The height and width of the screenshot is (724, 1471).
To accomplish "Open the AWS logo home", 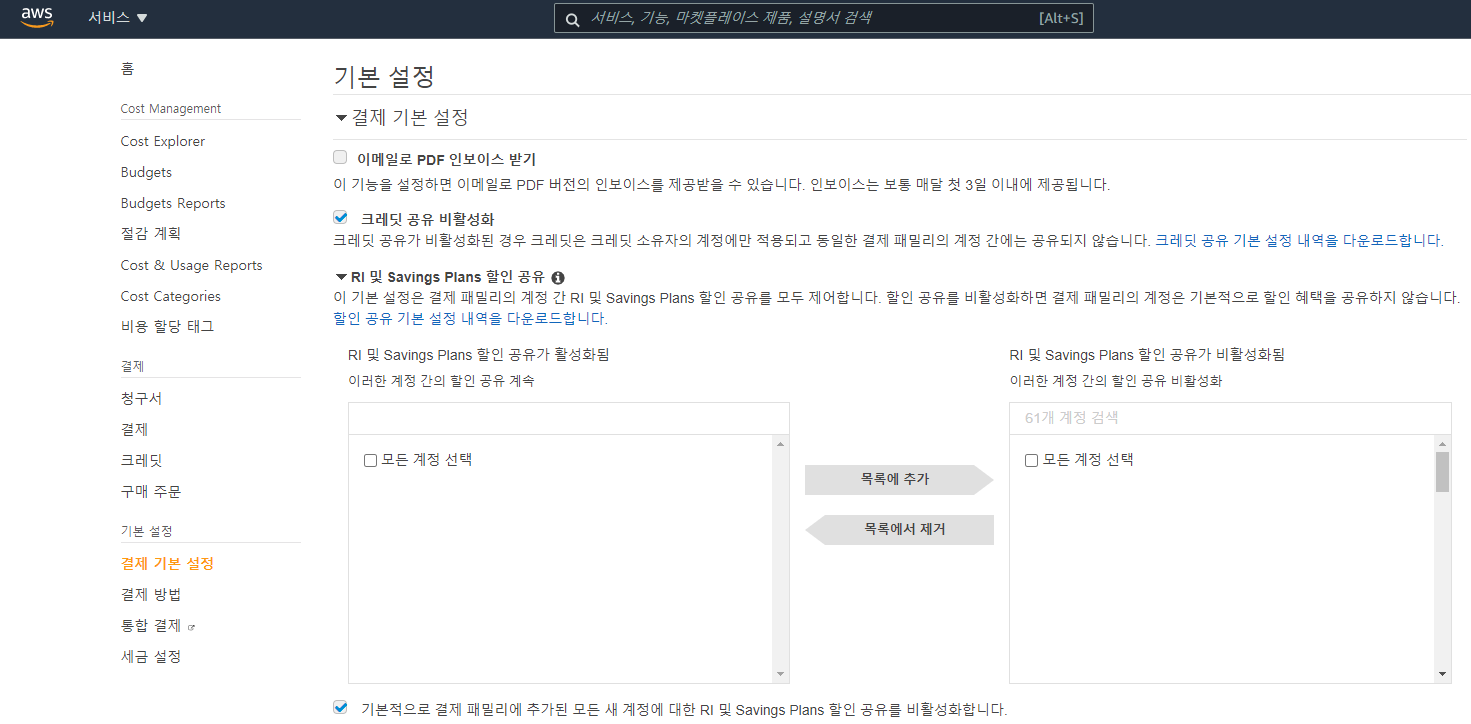I will coord(37,17).
